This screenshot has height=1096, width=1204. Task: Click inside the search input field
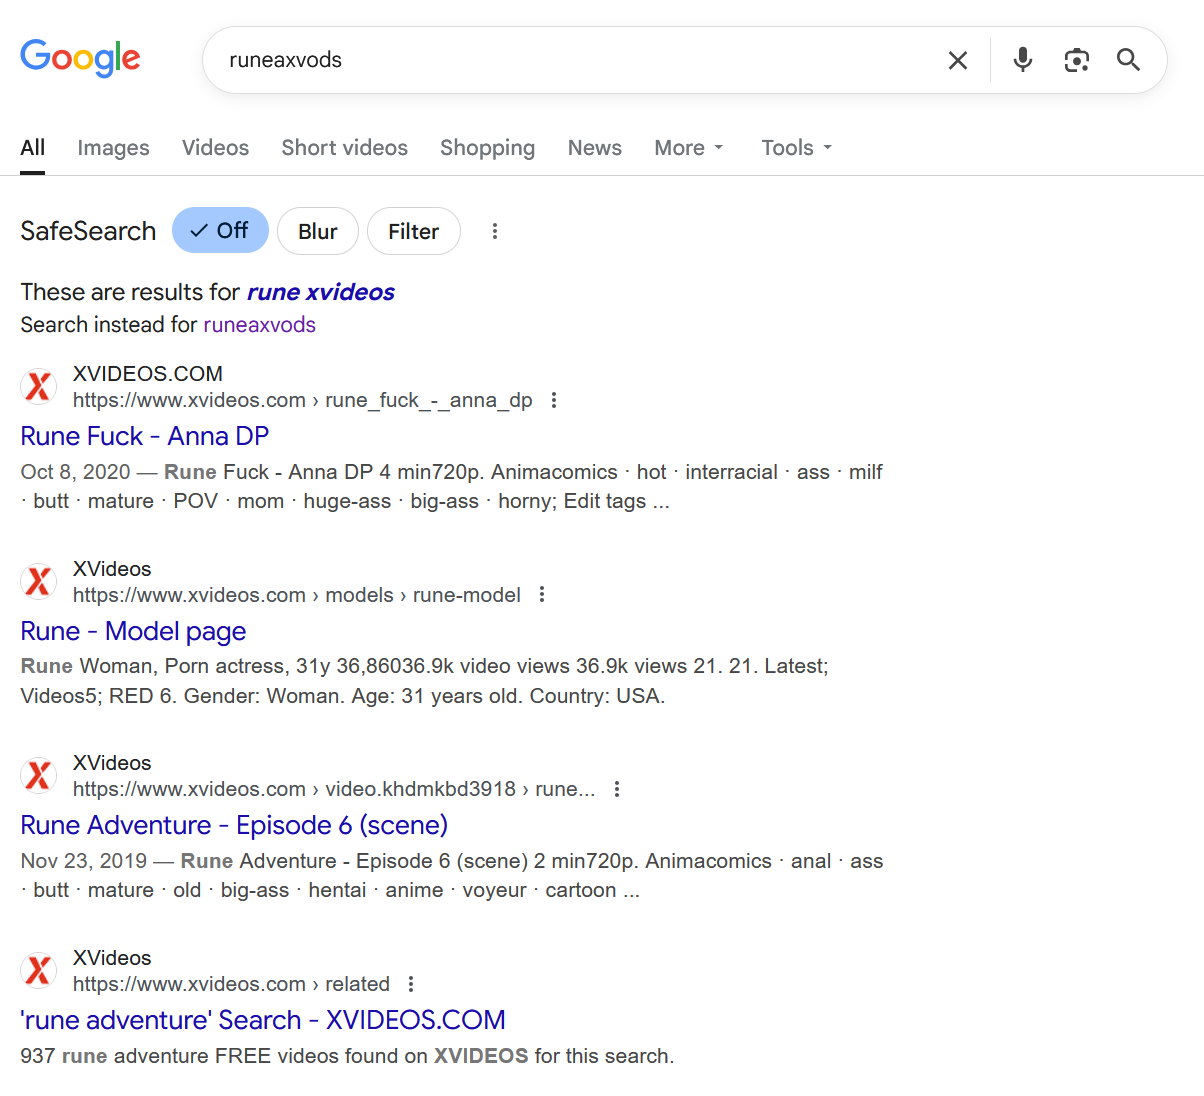pos(570,60)
